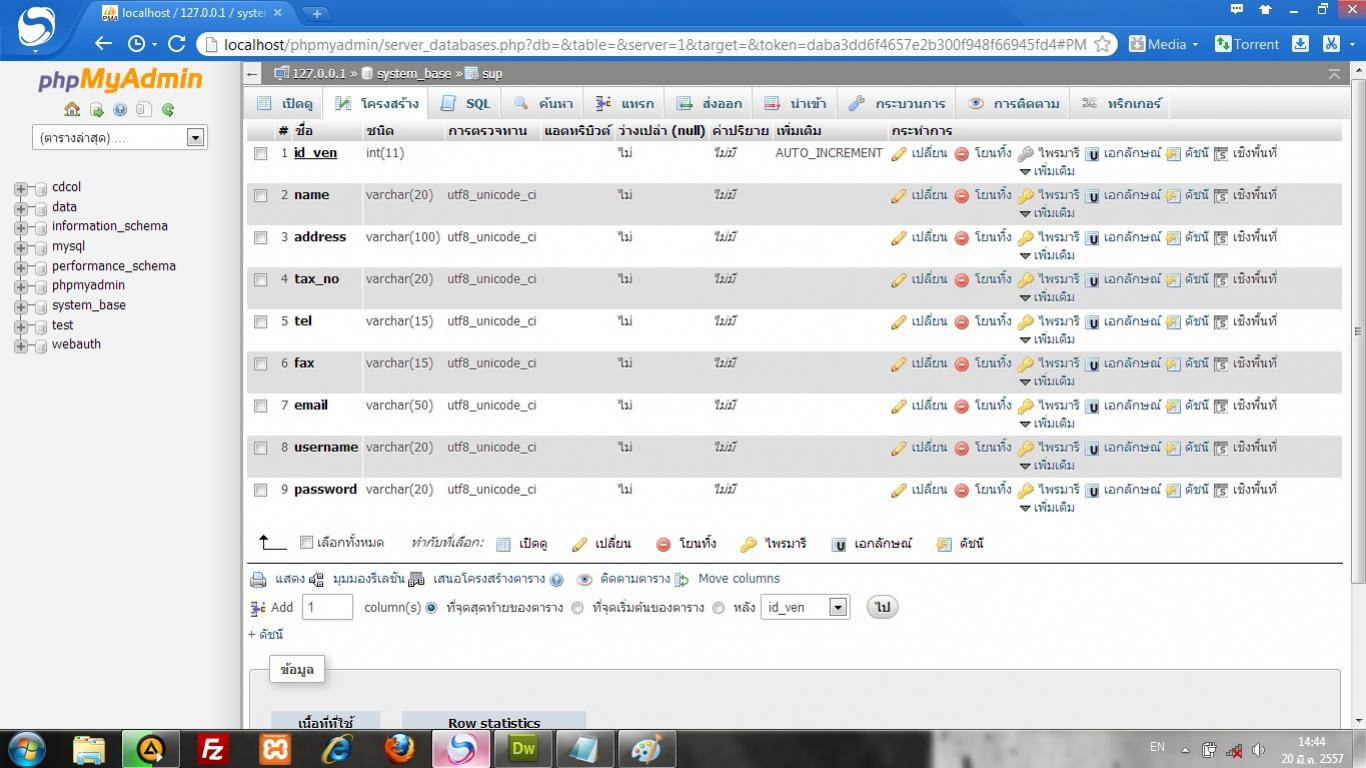Click the green reload navigation icon in sidebar
The width and height of the screenshot is (1366, 768).
168,110
